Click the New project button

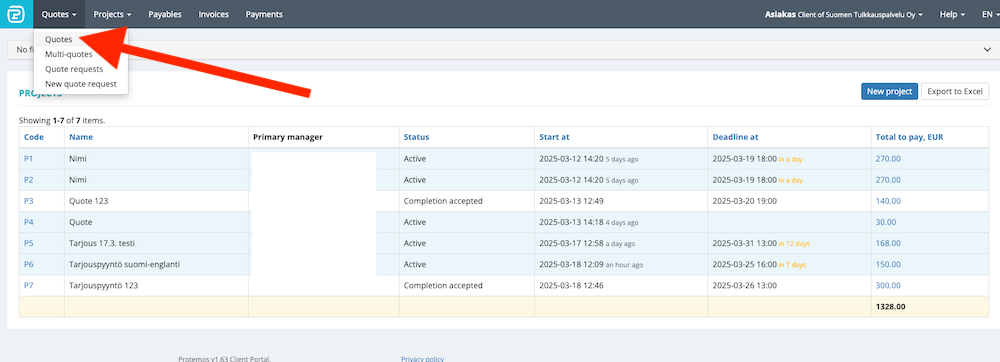pyautogui.click(x=889, y=92)
